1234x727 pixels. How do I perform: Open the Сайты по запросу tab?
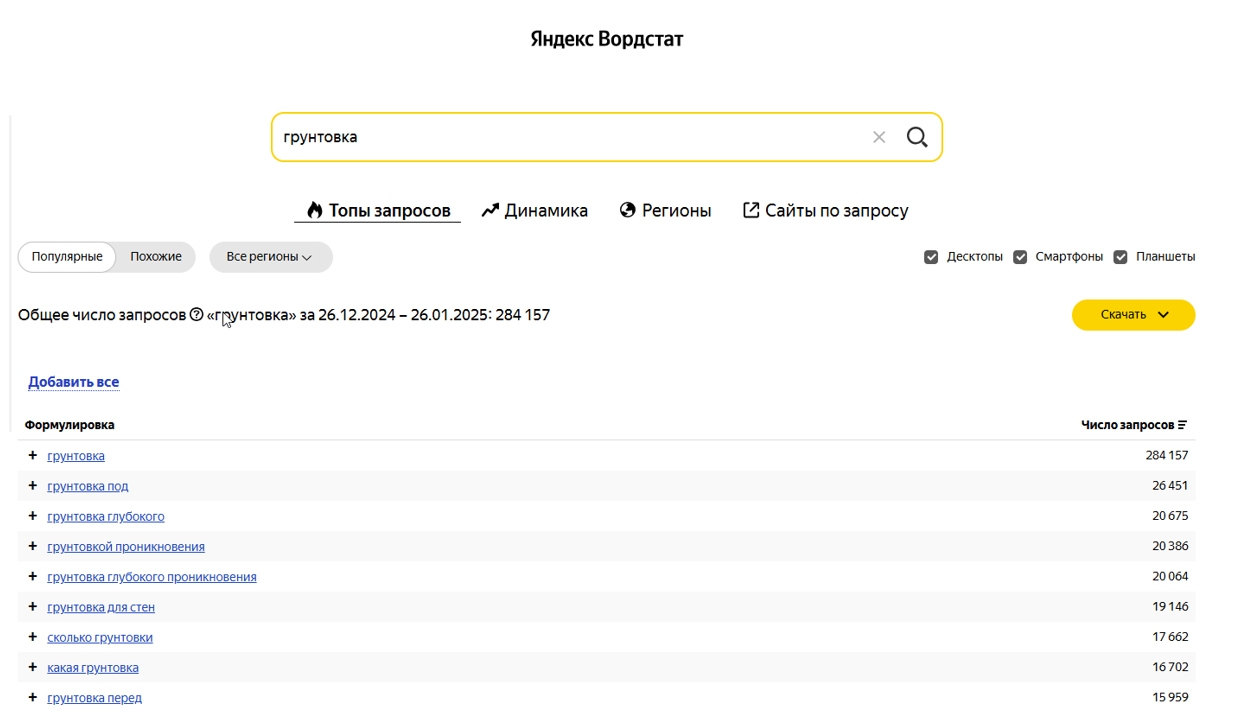(x=825, y=211)
